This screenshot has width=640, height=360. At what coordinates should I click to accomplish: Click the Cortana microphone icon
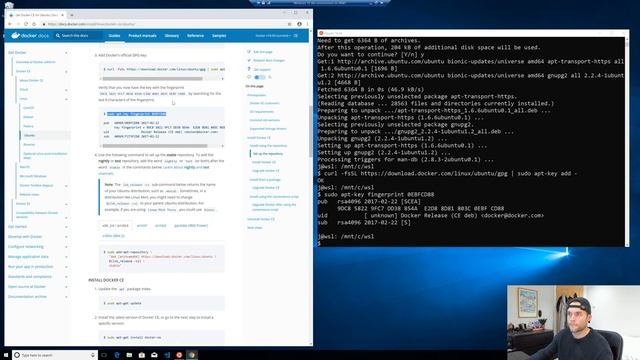(93, 355)
